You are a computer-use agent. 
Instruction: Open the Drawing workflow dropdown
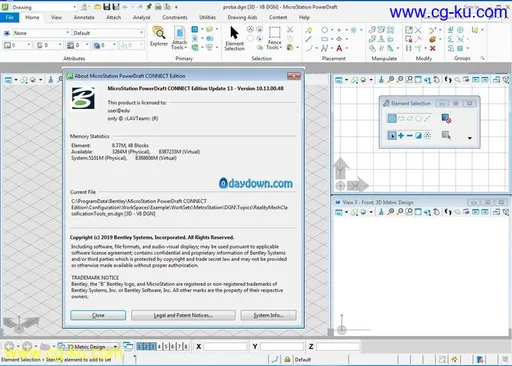(x=44, y=7)
